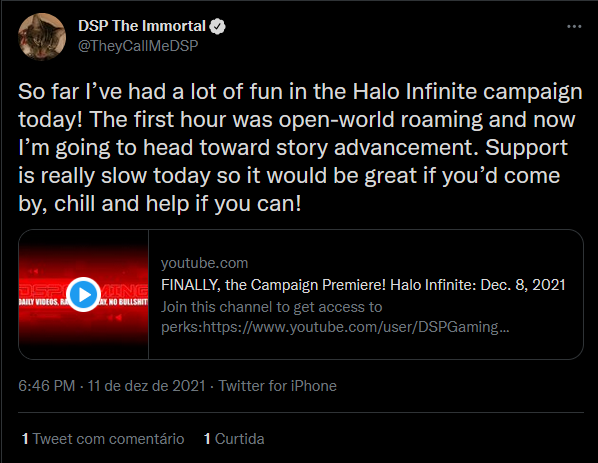
Task: Open the FINALLY Campaign Premiere card title
Action: pos(363,285)
